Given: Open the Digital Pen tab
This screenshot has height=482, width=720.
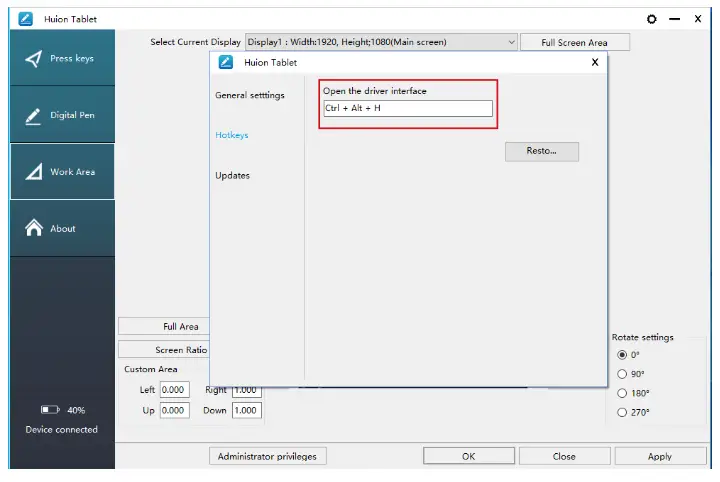Looking at the screenshot, I should [62, 115].
